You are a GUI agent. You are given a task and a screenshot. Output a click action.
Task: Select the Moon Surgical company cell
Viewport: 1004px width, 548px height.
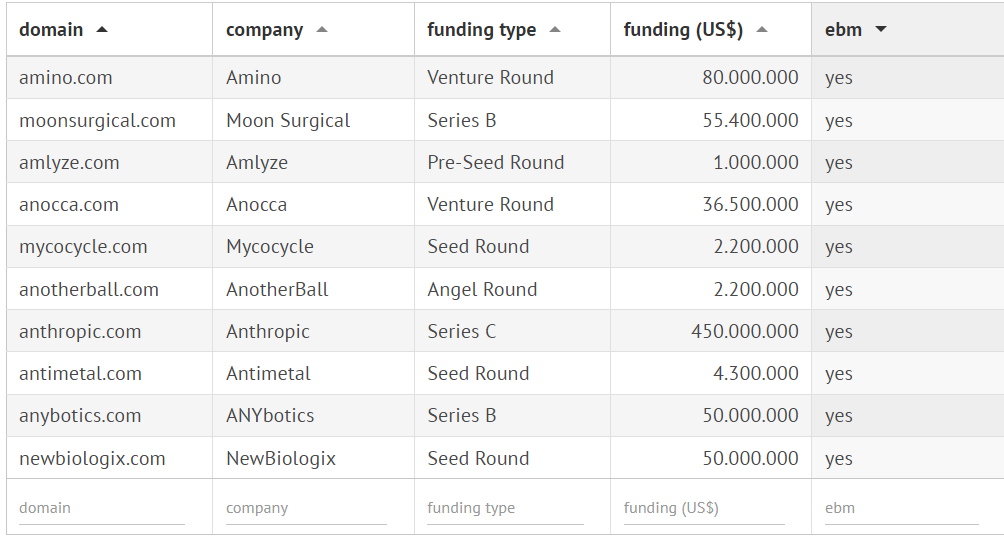pos(288,121)
